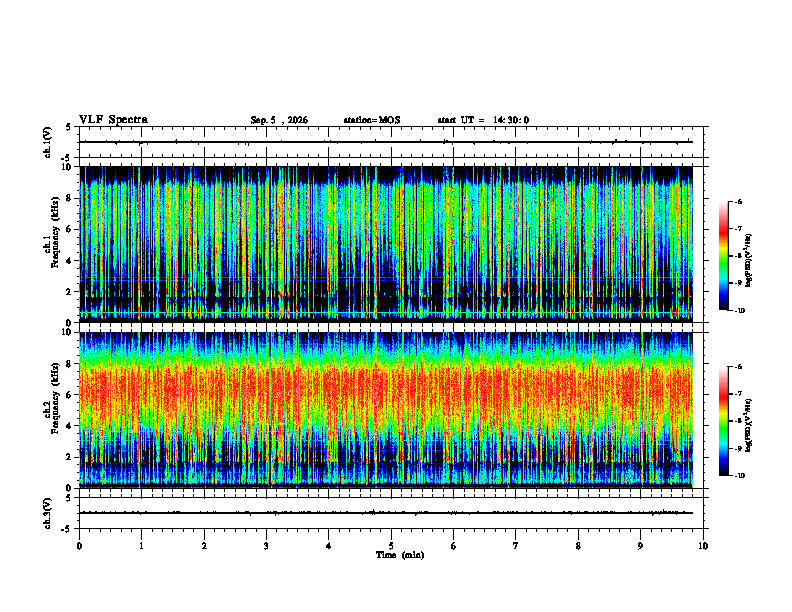Click the ch.3(V) waveform strip at bottom
Image resolution: width=792 pixels, height=612 pixels.
386,513
